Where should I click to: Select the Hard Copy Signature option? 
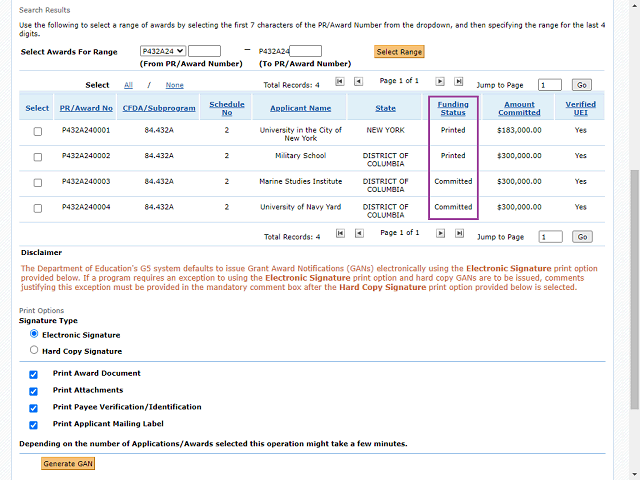coord(35,351)
